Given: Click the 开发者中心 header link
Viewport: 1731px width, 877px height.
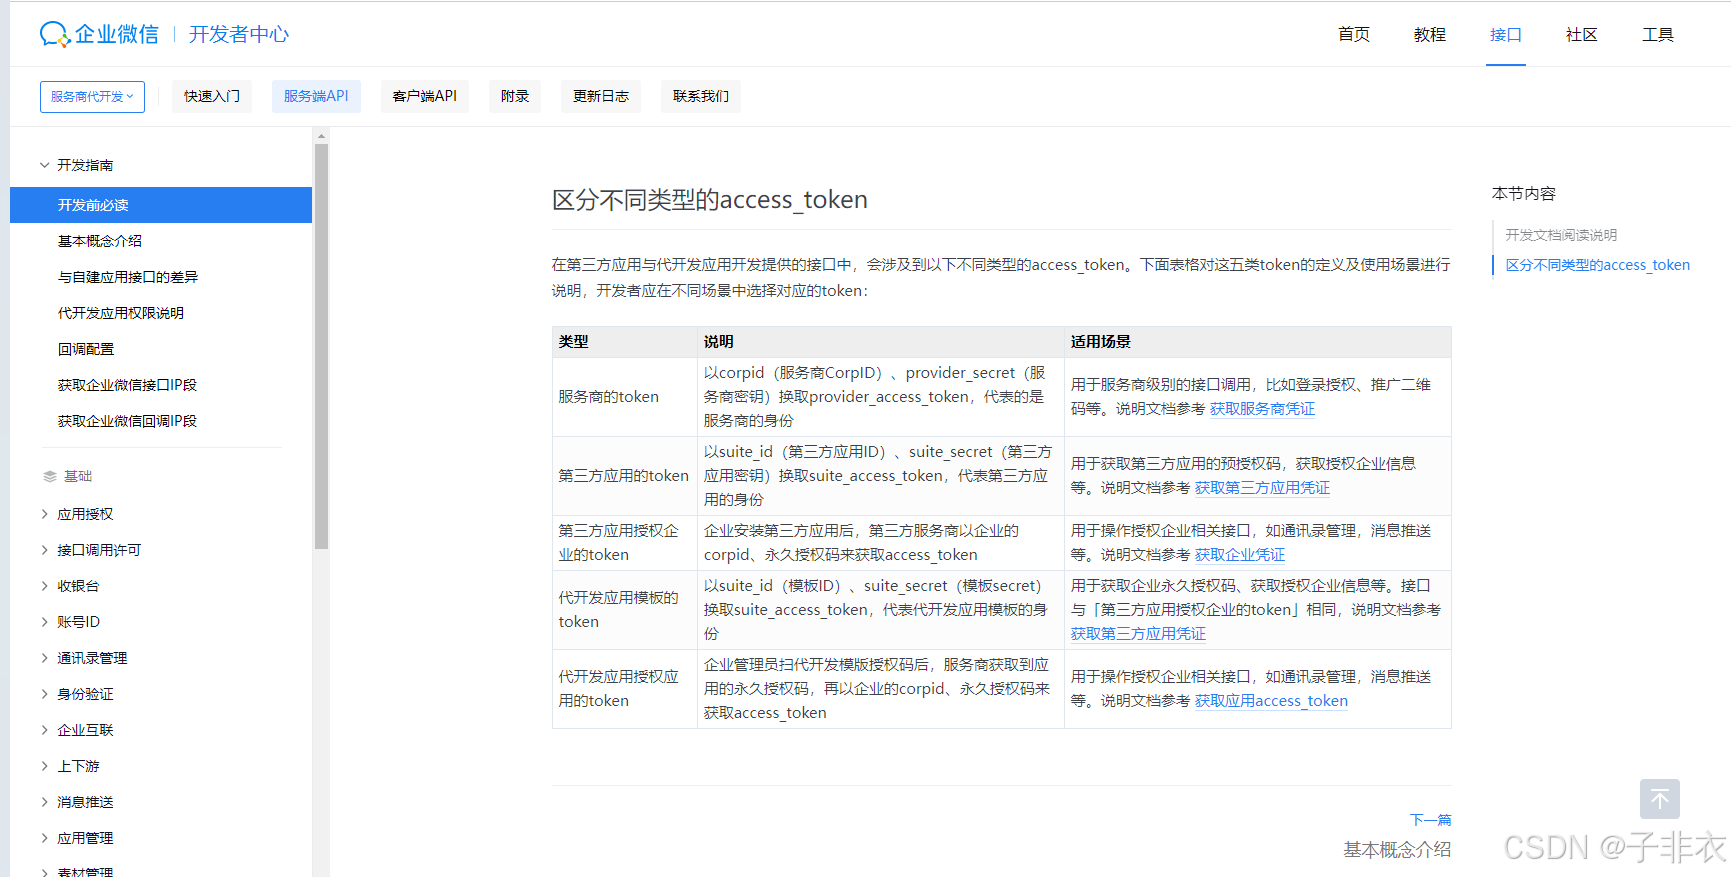Looking at the screenshot, I should pos(239,34).
